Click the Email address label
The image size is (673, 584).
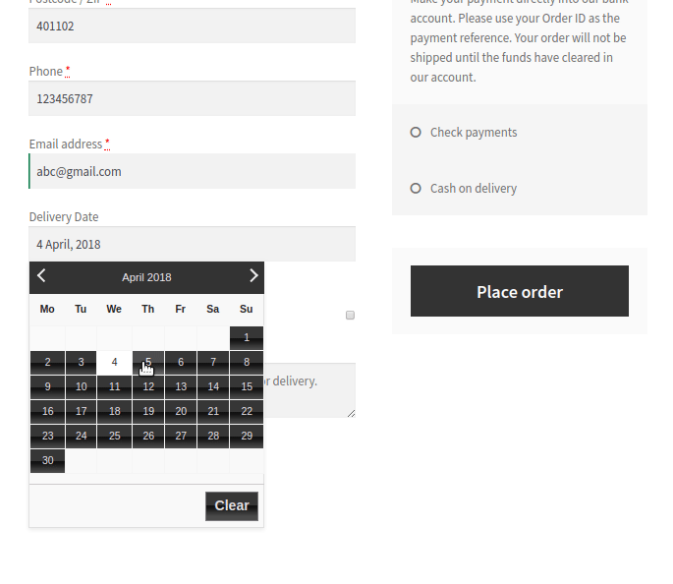pos(66,144)
